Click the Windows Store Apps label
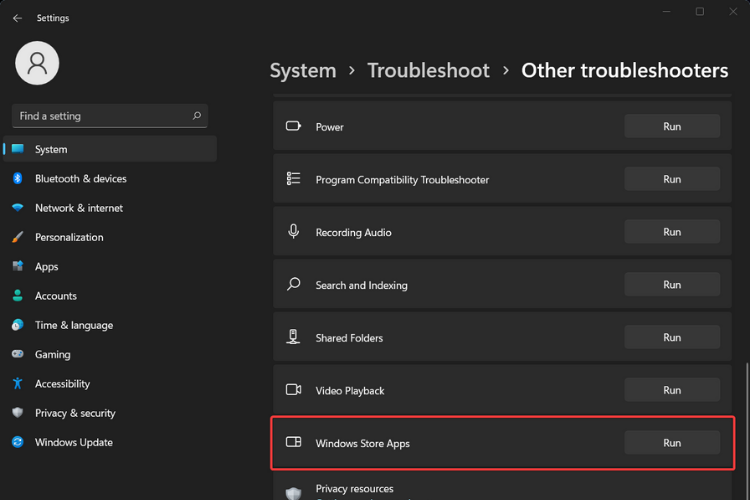Viewport: 750px width, 500px height. click(363, 444)
